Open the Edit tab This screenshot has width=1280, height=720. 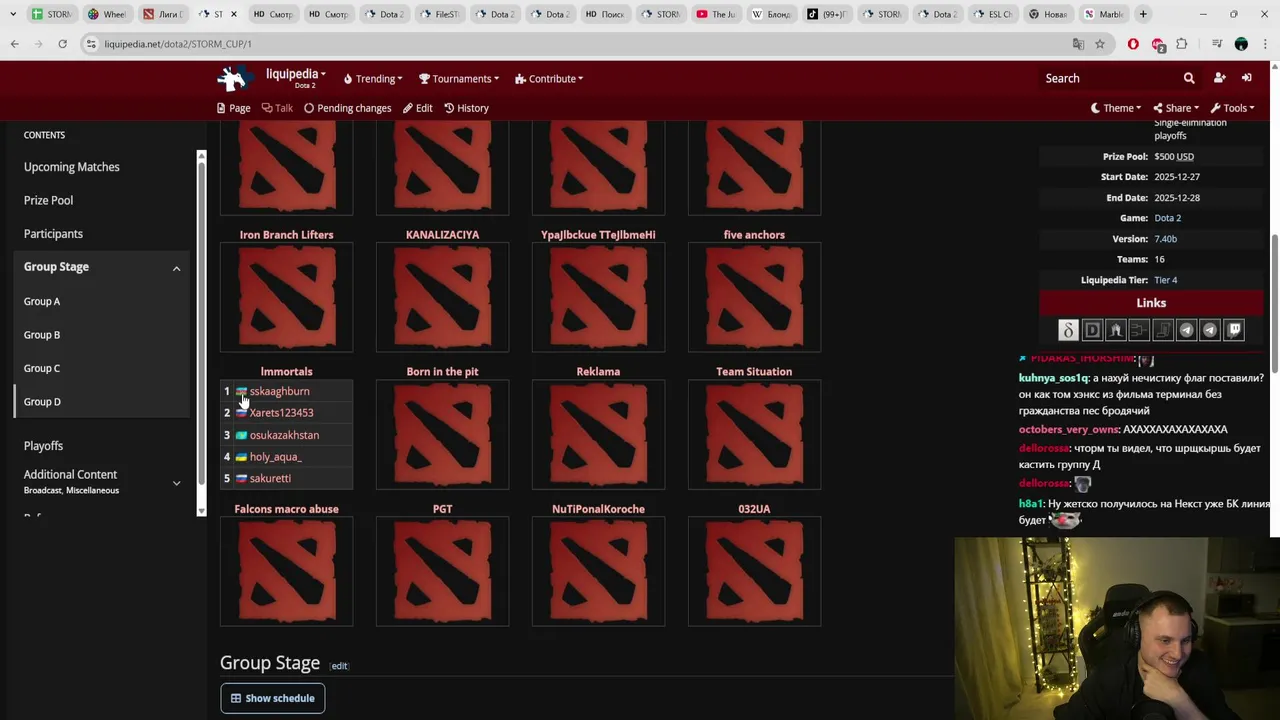(x=418, y=108)
